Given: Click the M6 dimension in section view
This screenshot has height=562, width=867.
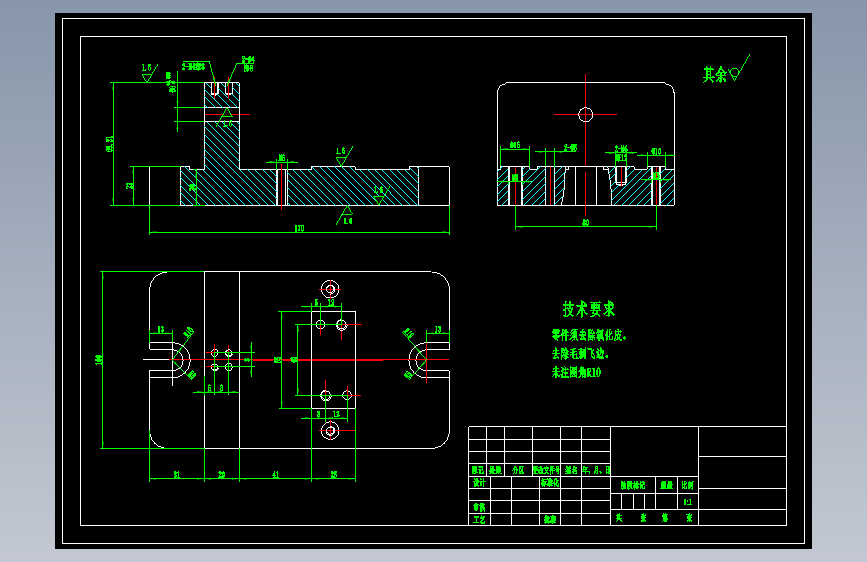Looking at the screenshot, I should 281,158.
